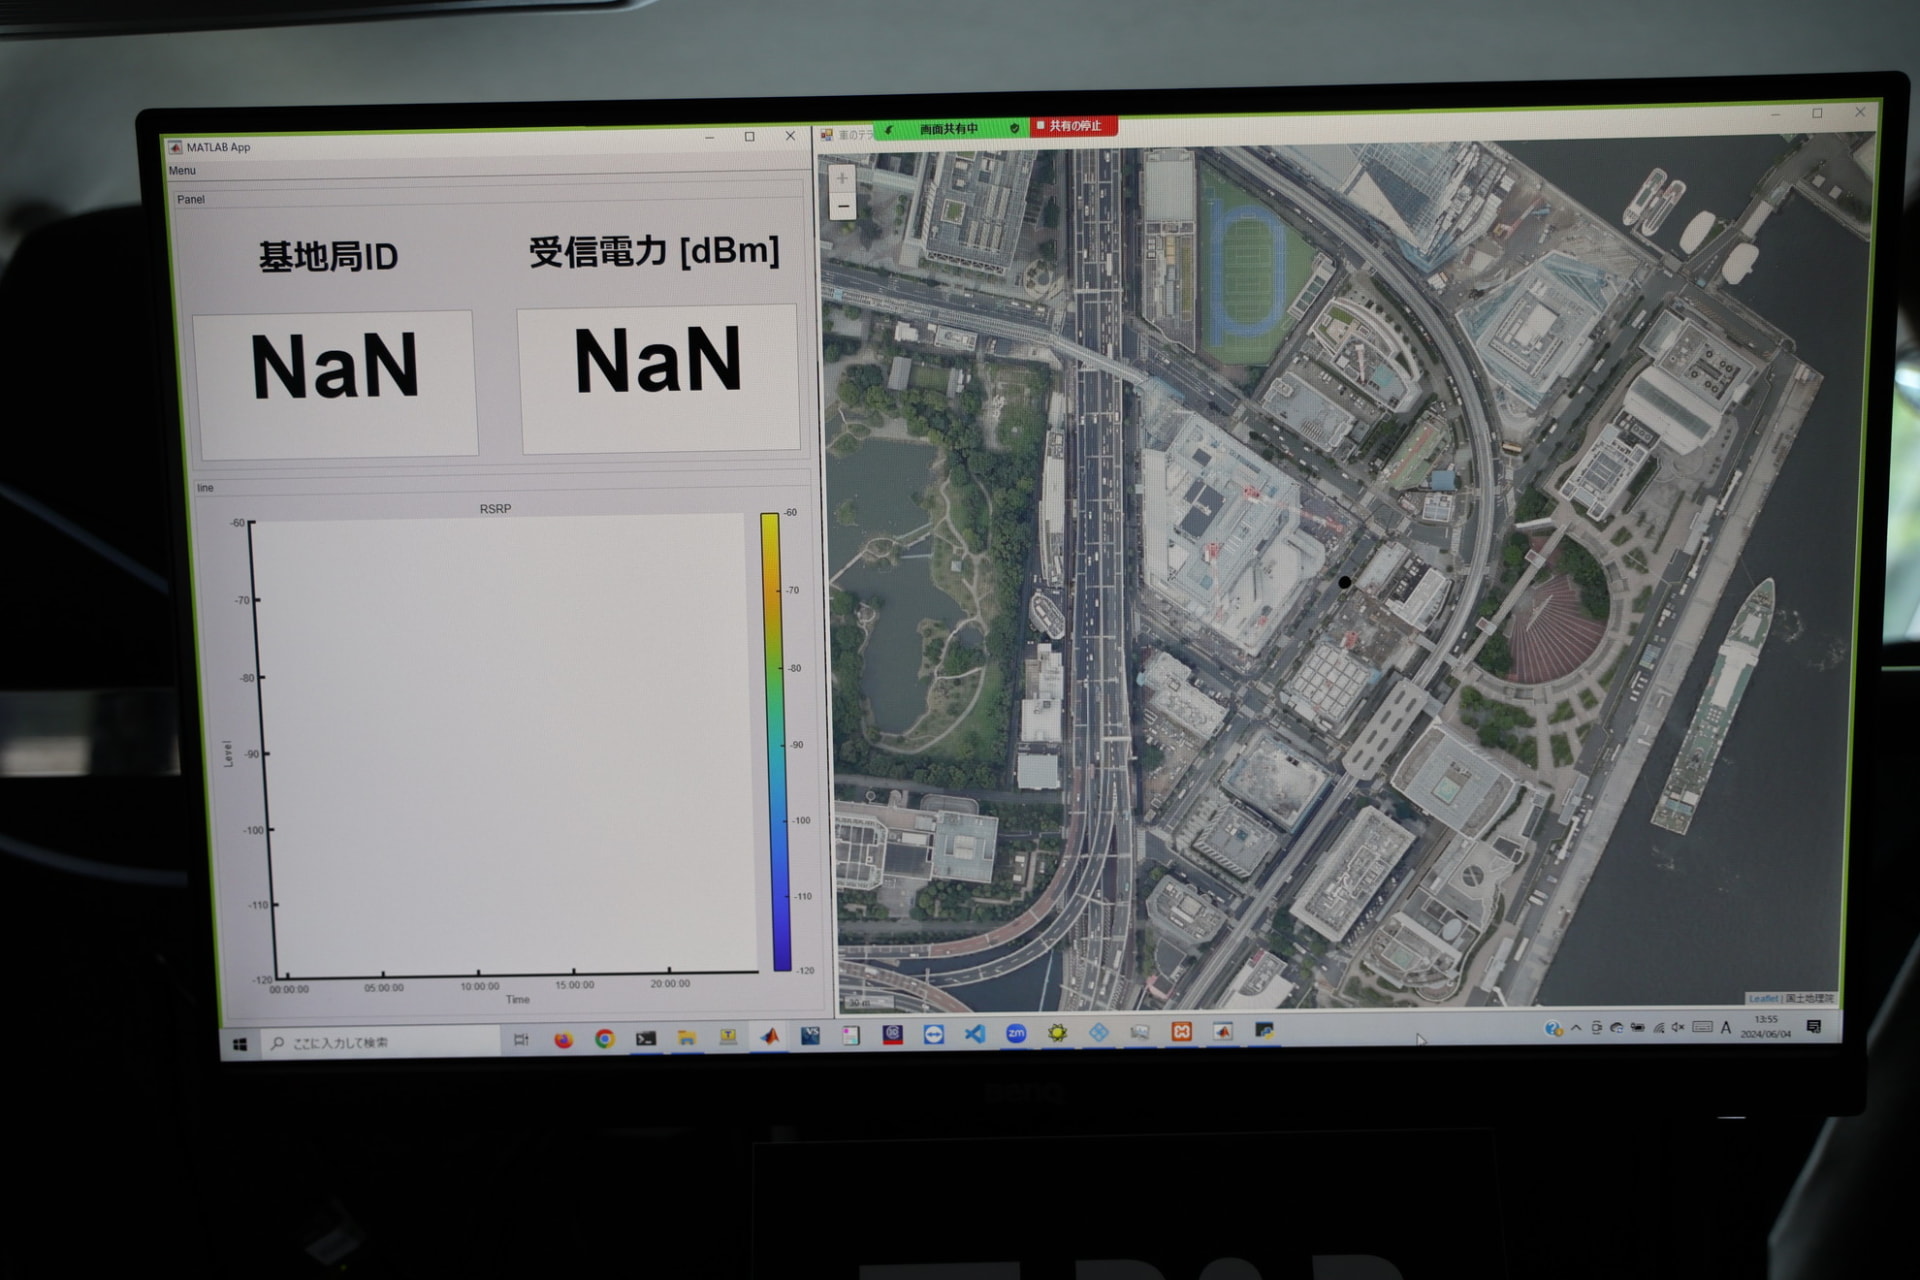Open File Explorer from the taskbar
Screen dimensions: 1920x1280
point(687,1038)
